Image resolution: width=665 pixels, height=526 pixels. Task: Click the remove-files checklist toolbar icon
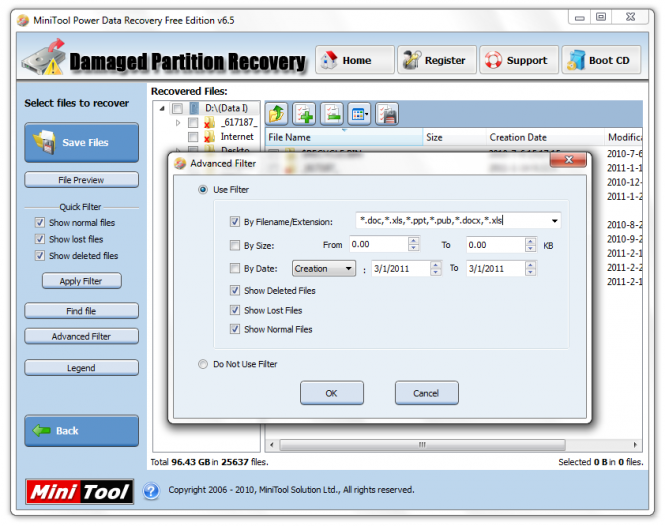tap(332, 114)
